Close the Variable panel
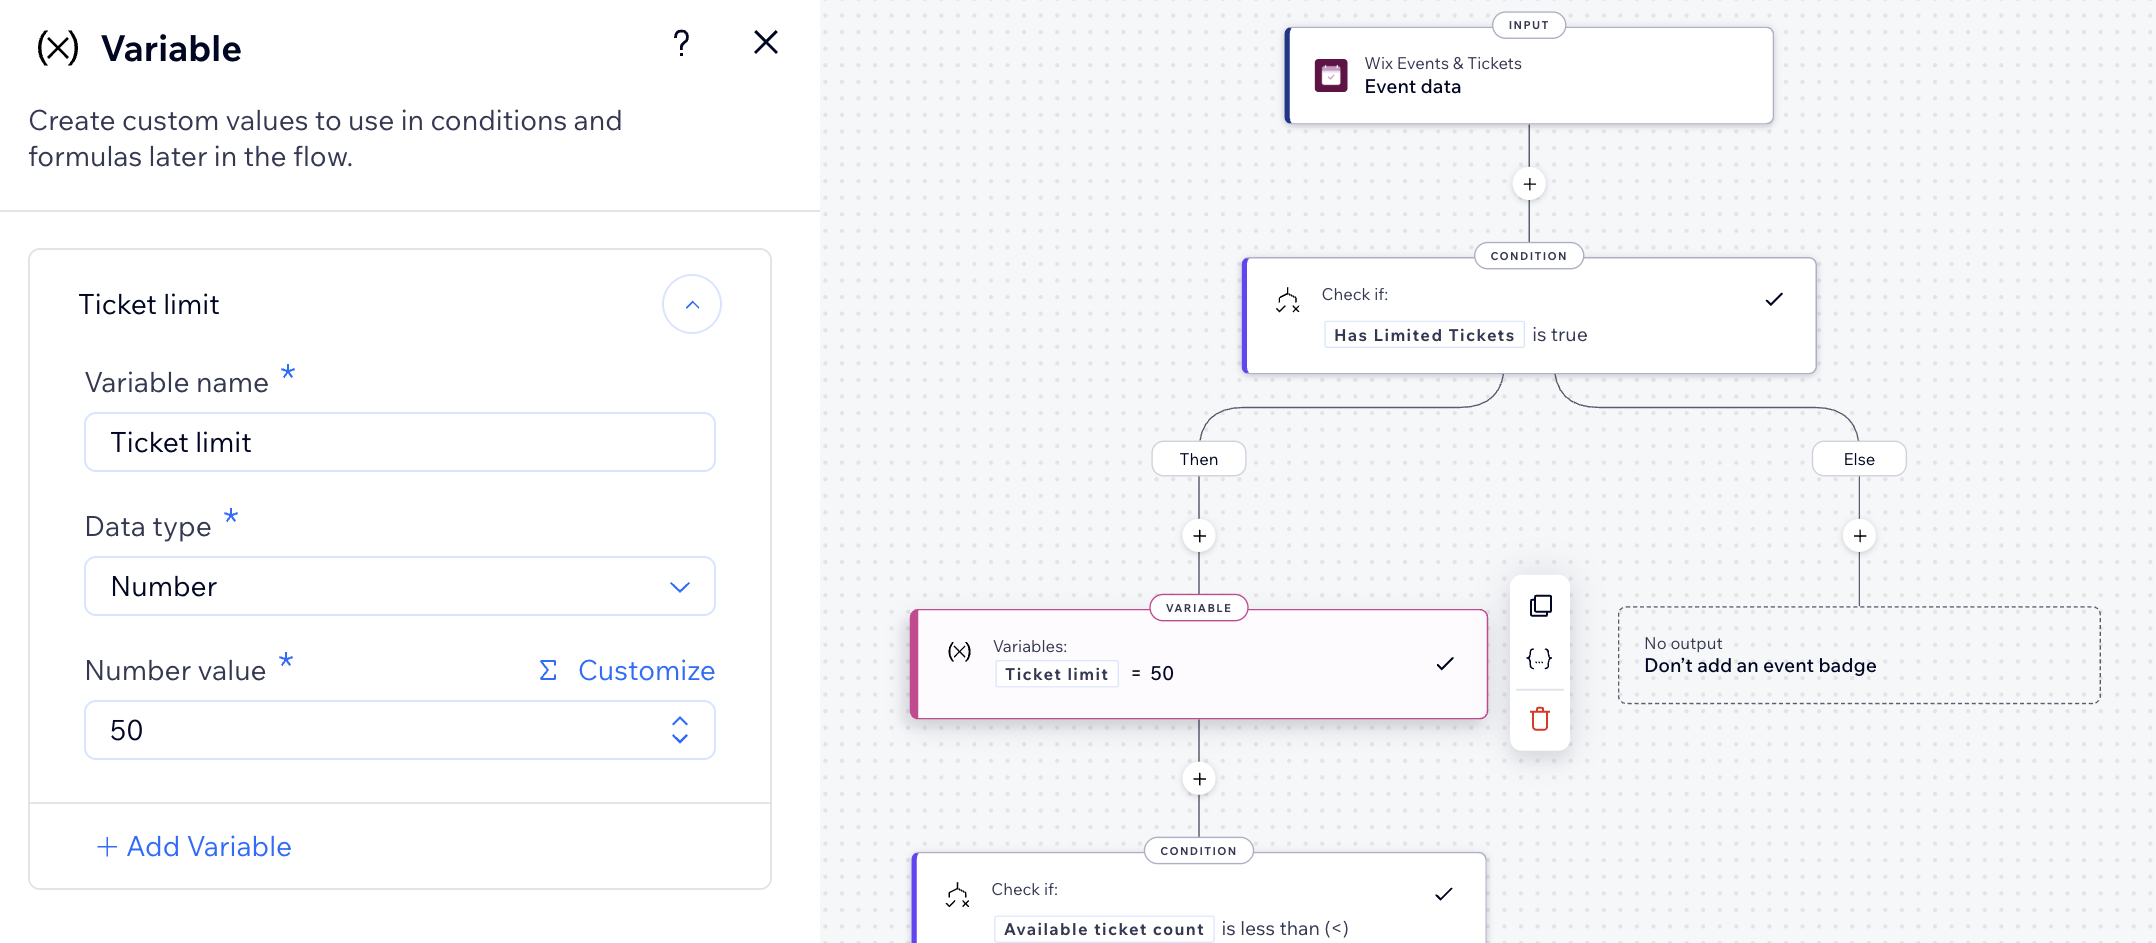 [x=765, y=42]
